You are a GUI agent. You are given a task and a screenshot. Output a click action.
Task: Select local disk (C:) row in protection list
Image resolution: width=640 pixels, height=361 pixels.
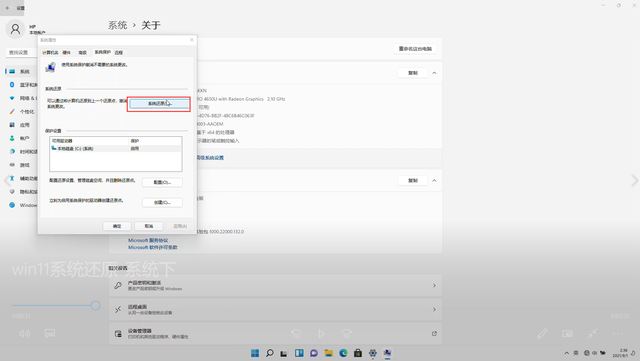(116, 149)
